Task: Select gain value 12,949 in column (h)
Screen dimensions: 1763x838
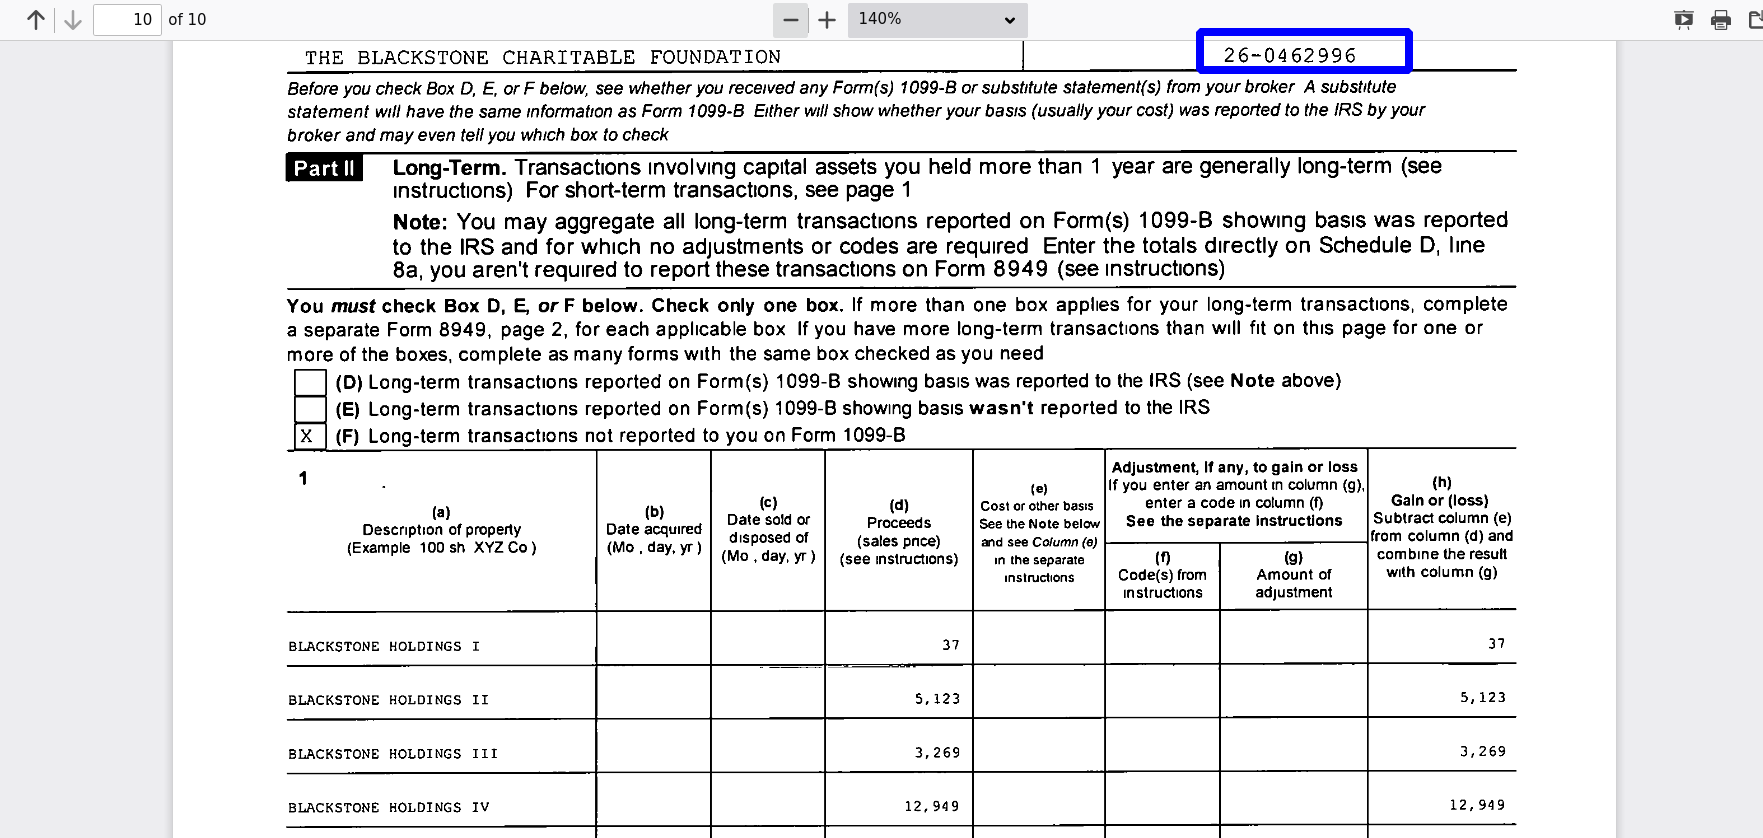Action: (x=1477, y=805)
